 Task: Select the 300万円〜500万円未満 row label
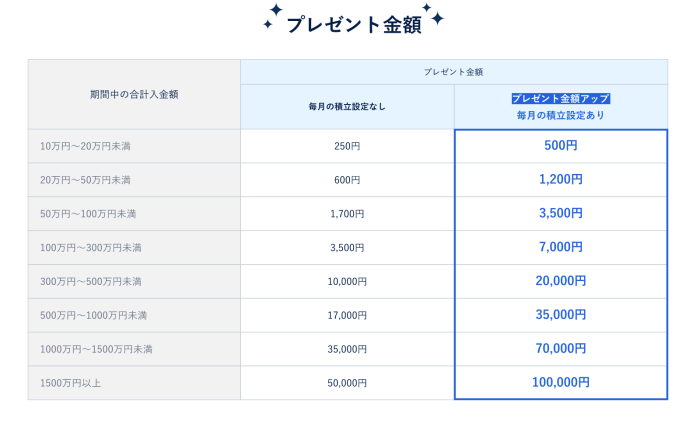pyautogui.click(x=91, y=282)
